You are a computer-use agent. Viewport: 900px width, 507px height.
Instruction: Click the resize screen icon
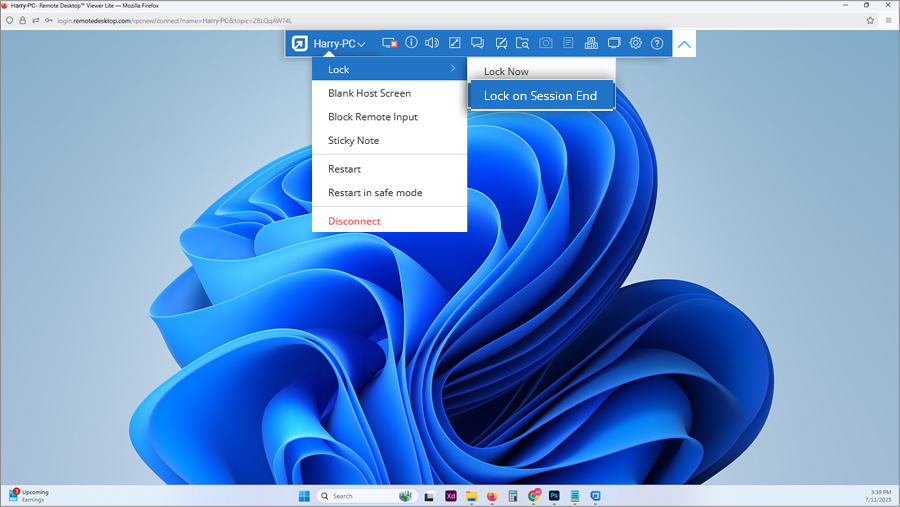[455, 43]
